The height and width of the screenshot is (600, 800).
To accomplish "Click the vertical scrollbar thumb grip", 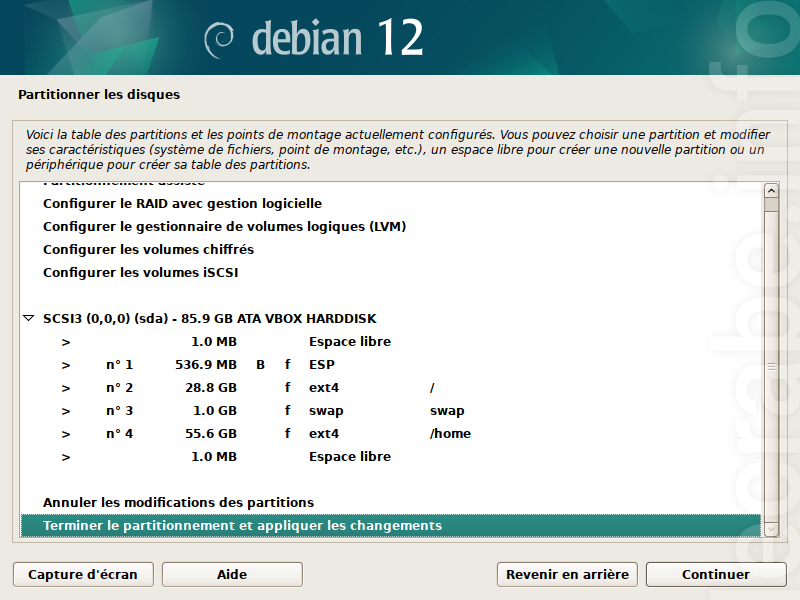I will click(771, 366).
